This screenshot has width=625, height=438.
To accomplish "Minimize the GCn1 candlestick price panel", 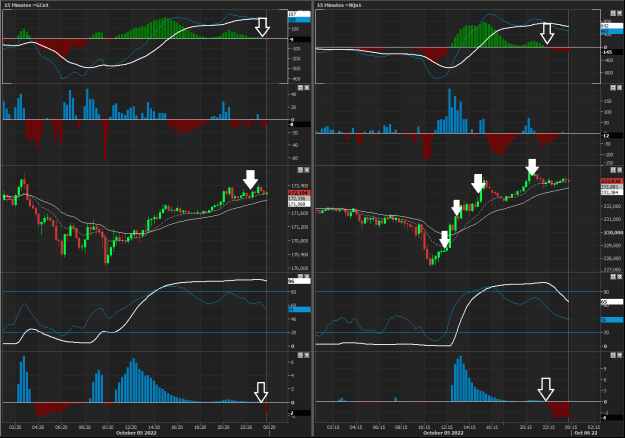I will click(x=301, y=170).
